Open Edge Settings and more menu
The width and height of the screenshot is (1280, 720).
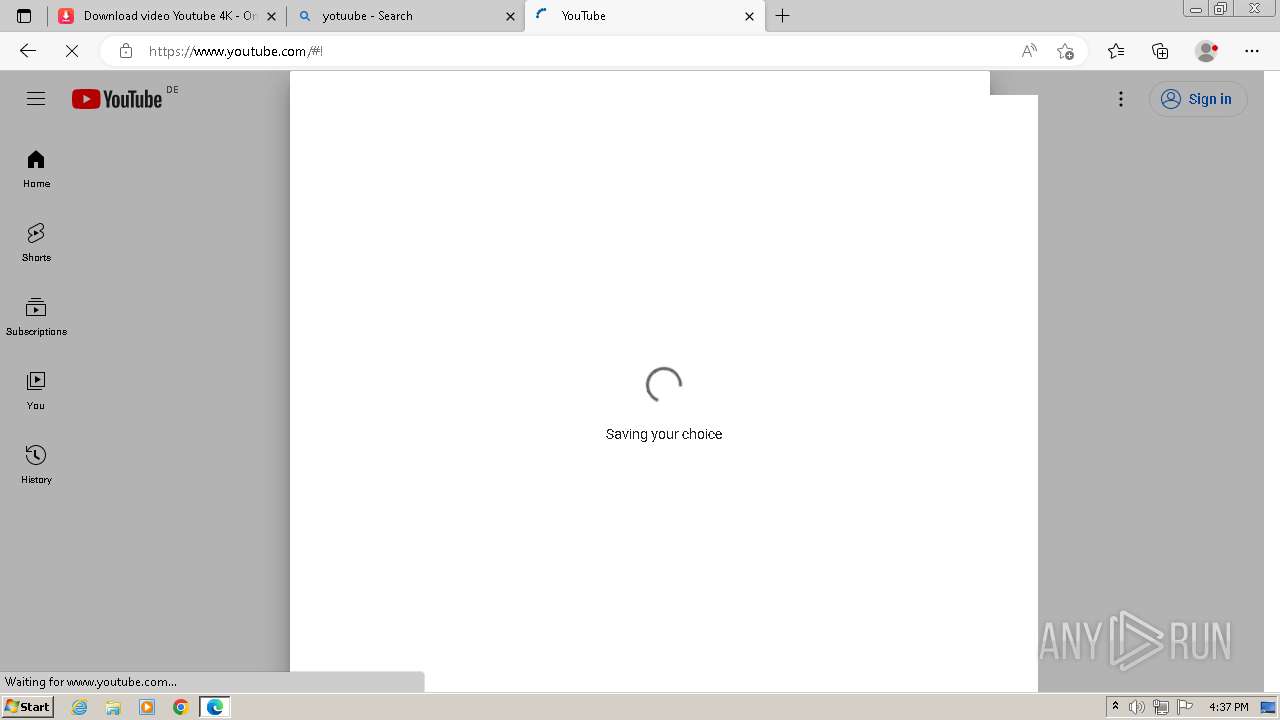[x=1252, y=51]
